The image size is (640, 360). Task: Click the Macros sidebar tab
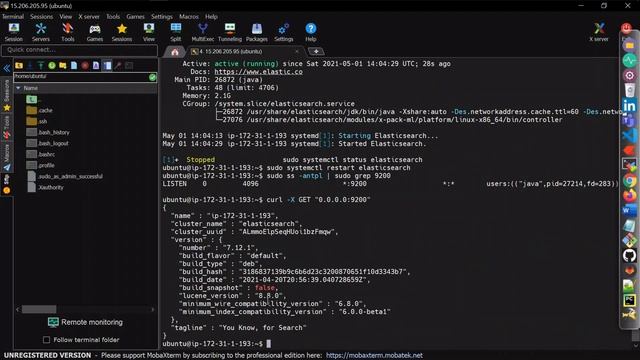7,157
